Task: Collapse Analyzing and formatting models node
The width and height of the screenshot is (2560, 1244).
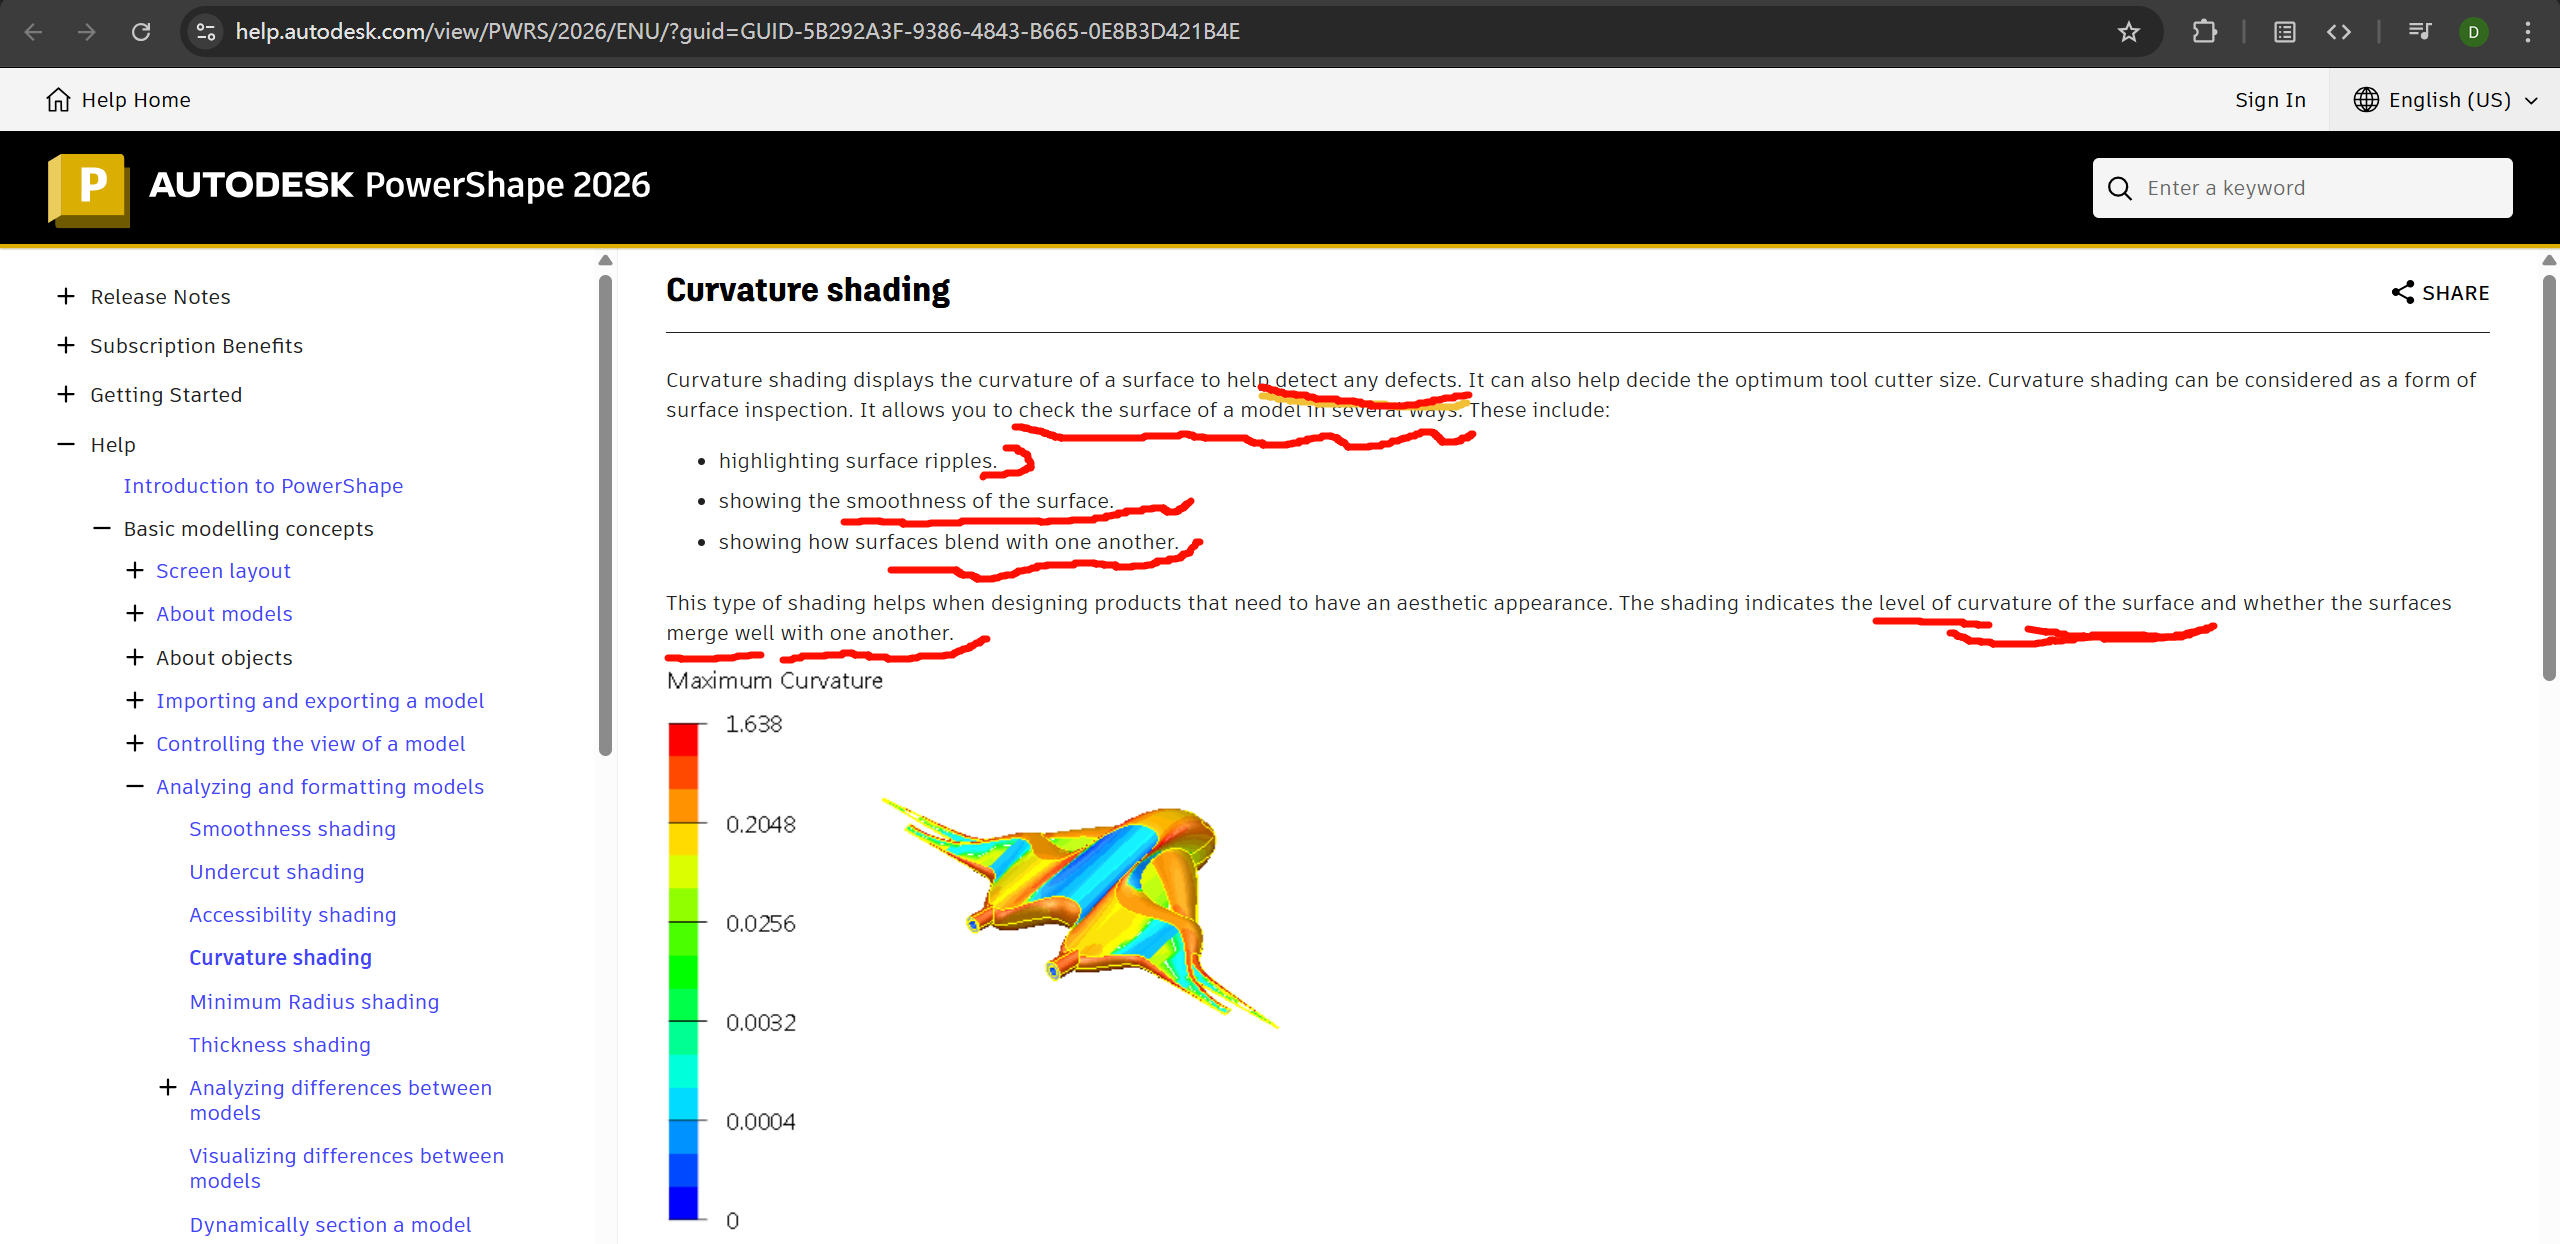Action: [x=135, y=787]
